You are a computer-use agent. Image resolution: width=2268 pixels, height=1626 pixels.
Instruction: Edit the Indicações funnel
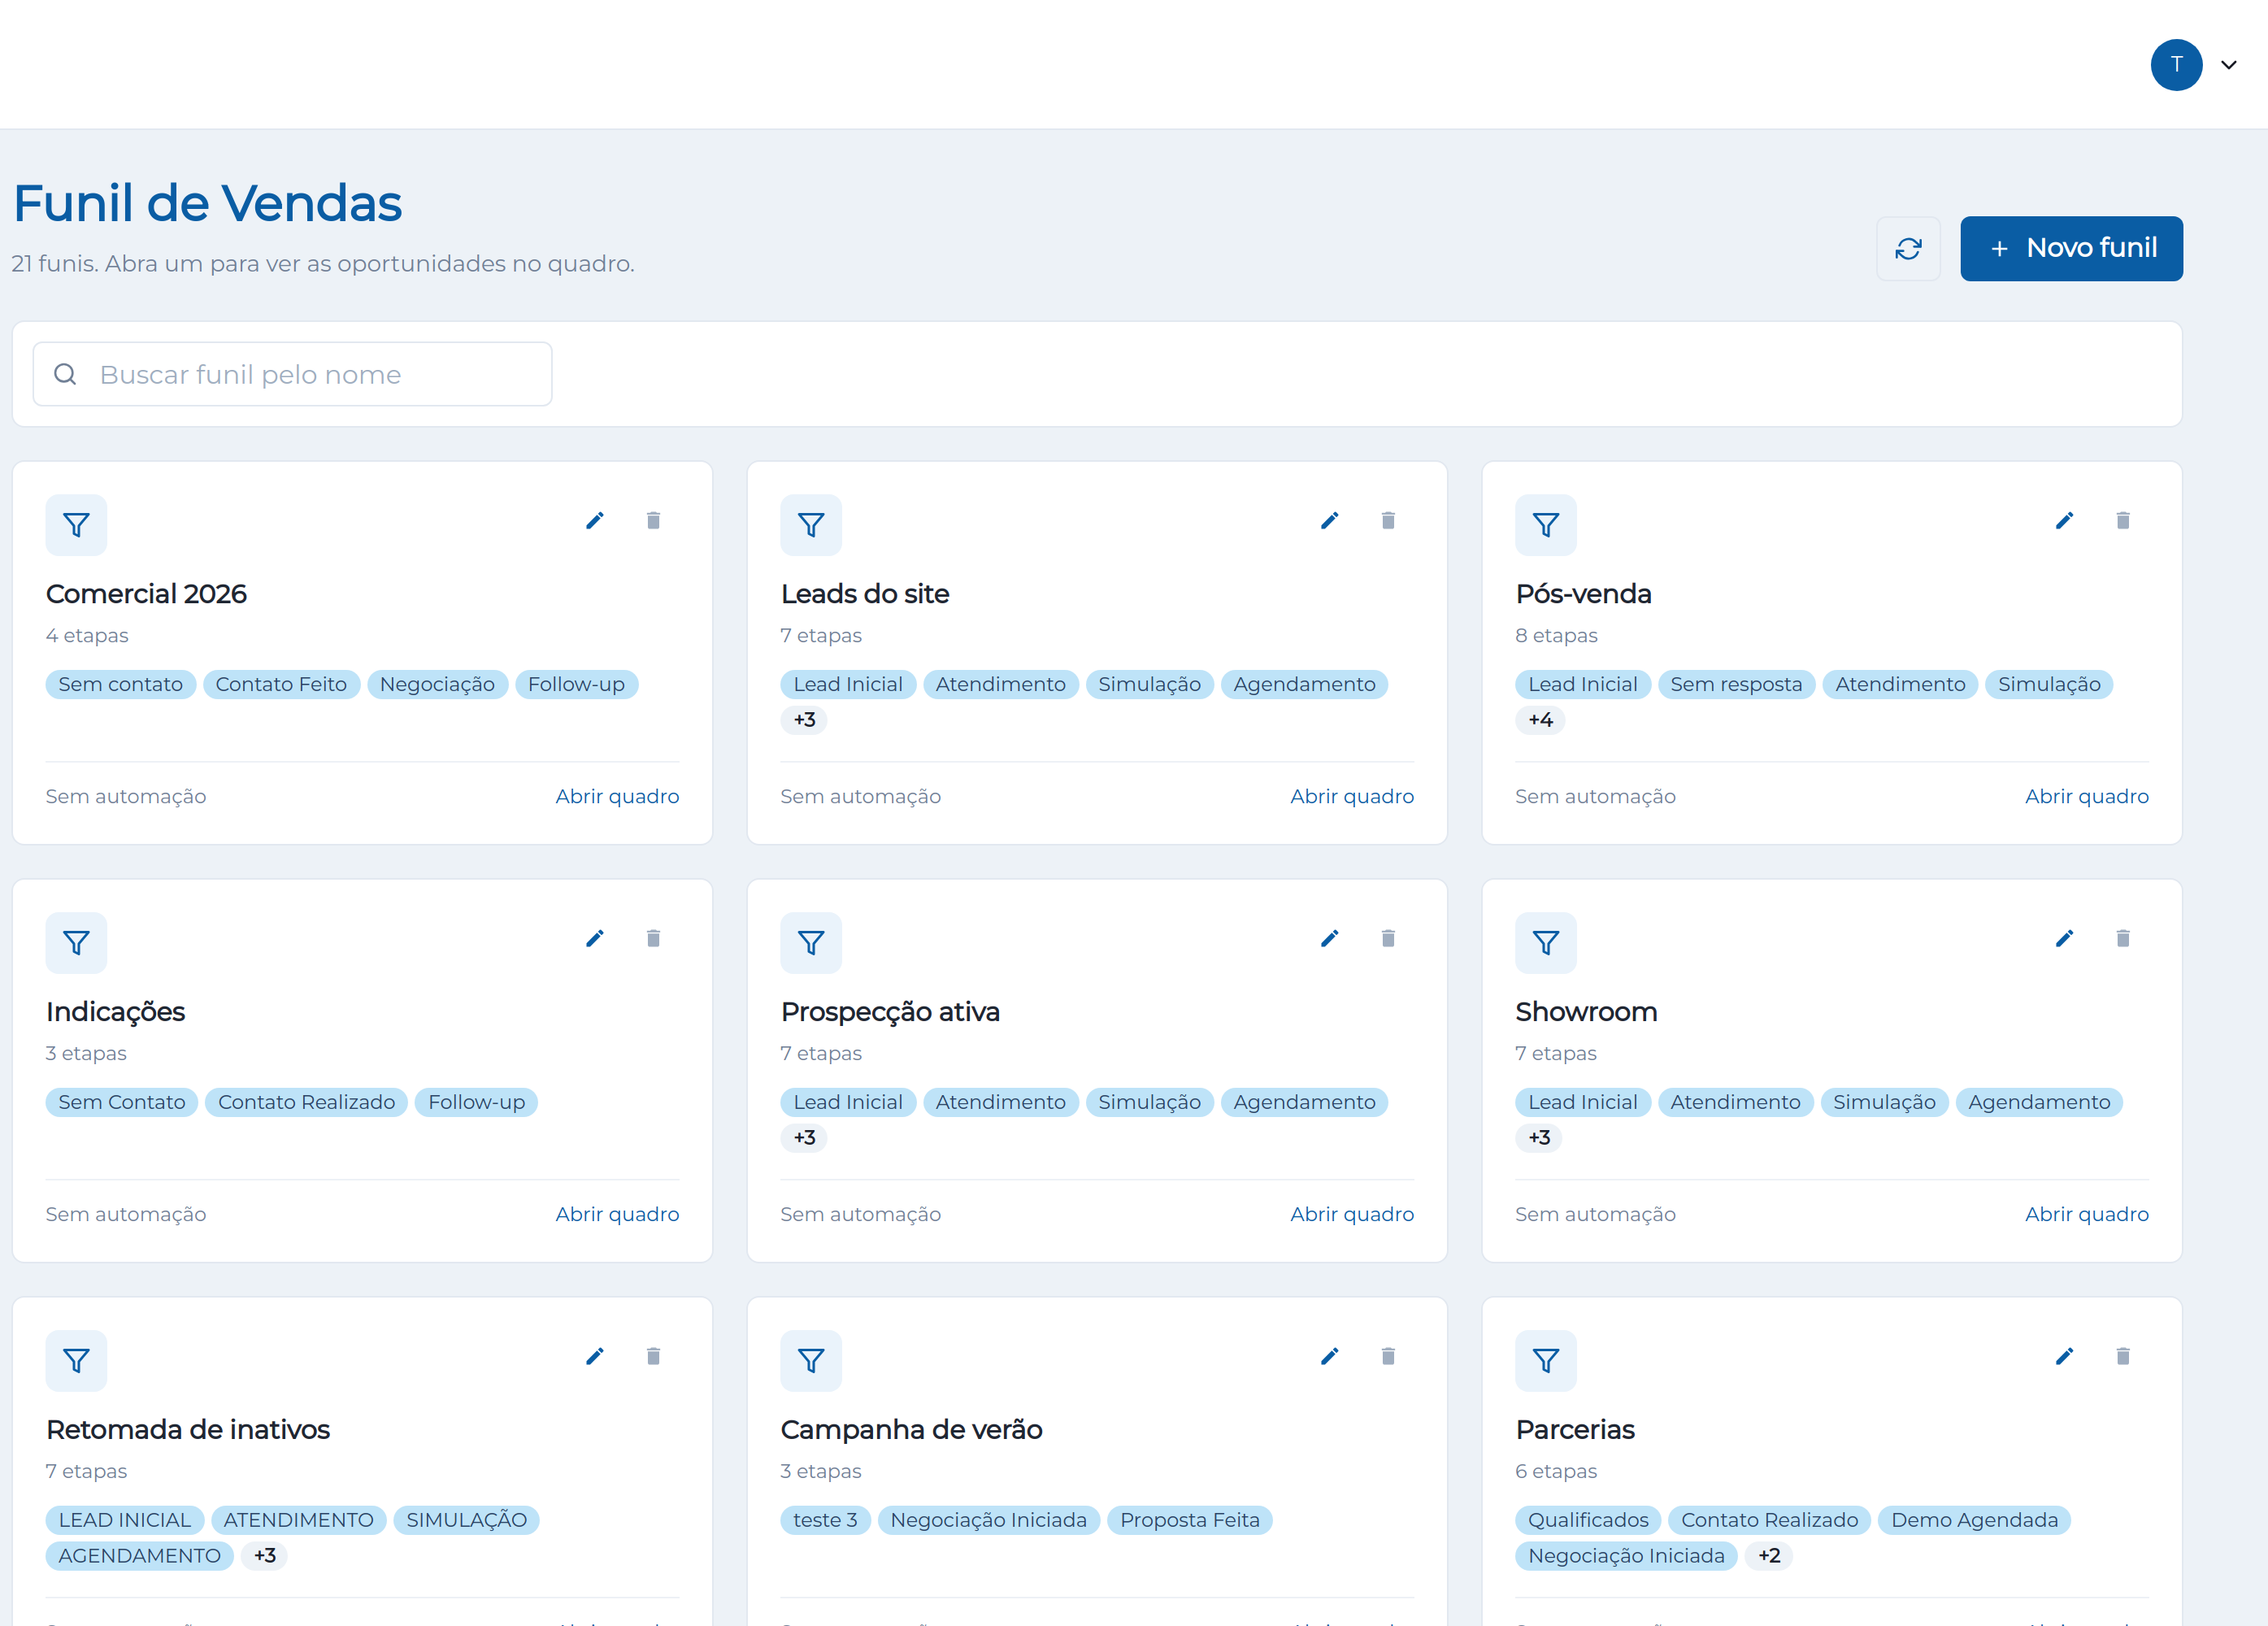coord(595,939)
